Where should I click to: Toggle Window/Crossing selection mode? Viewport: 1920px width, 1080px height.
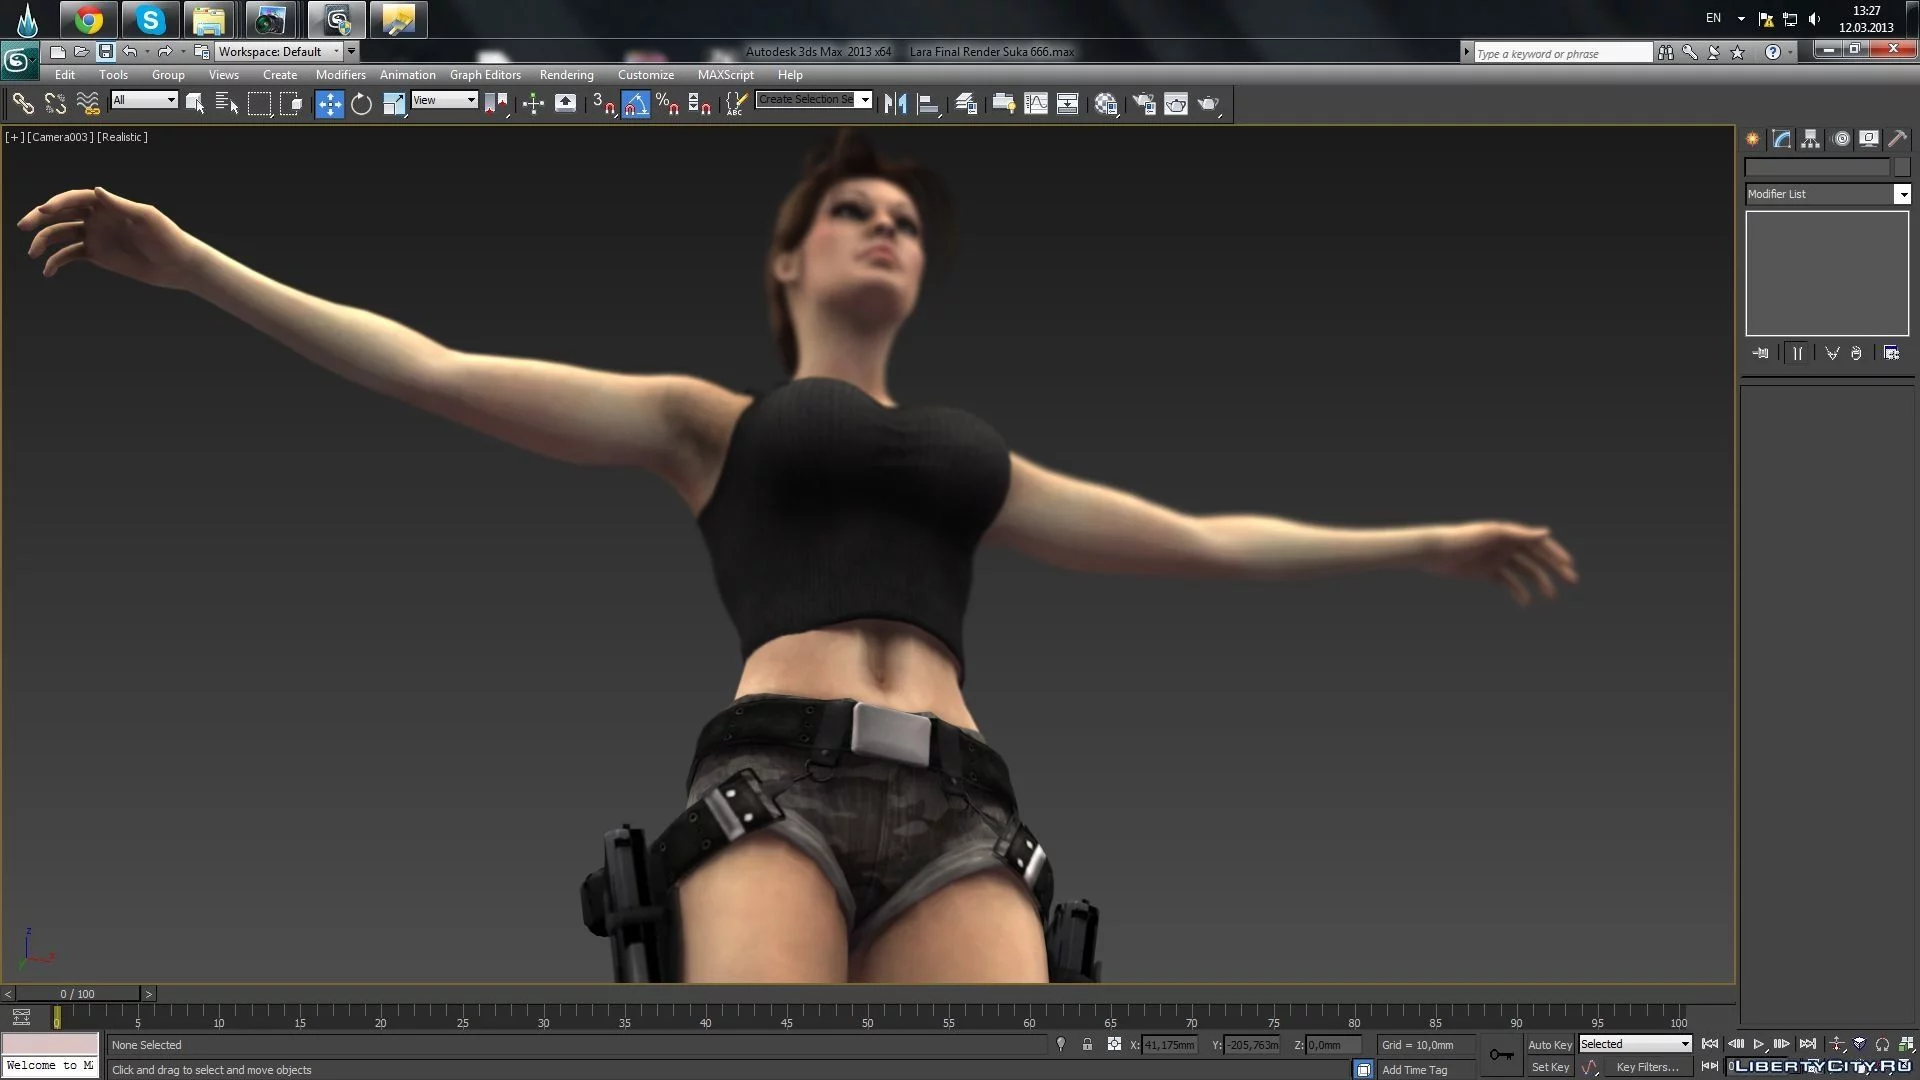[x=291, y=103]
